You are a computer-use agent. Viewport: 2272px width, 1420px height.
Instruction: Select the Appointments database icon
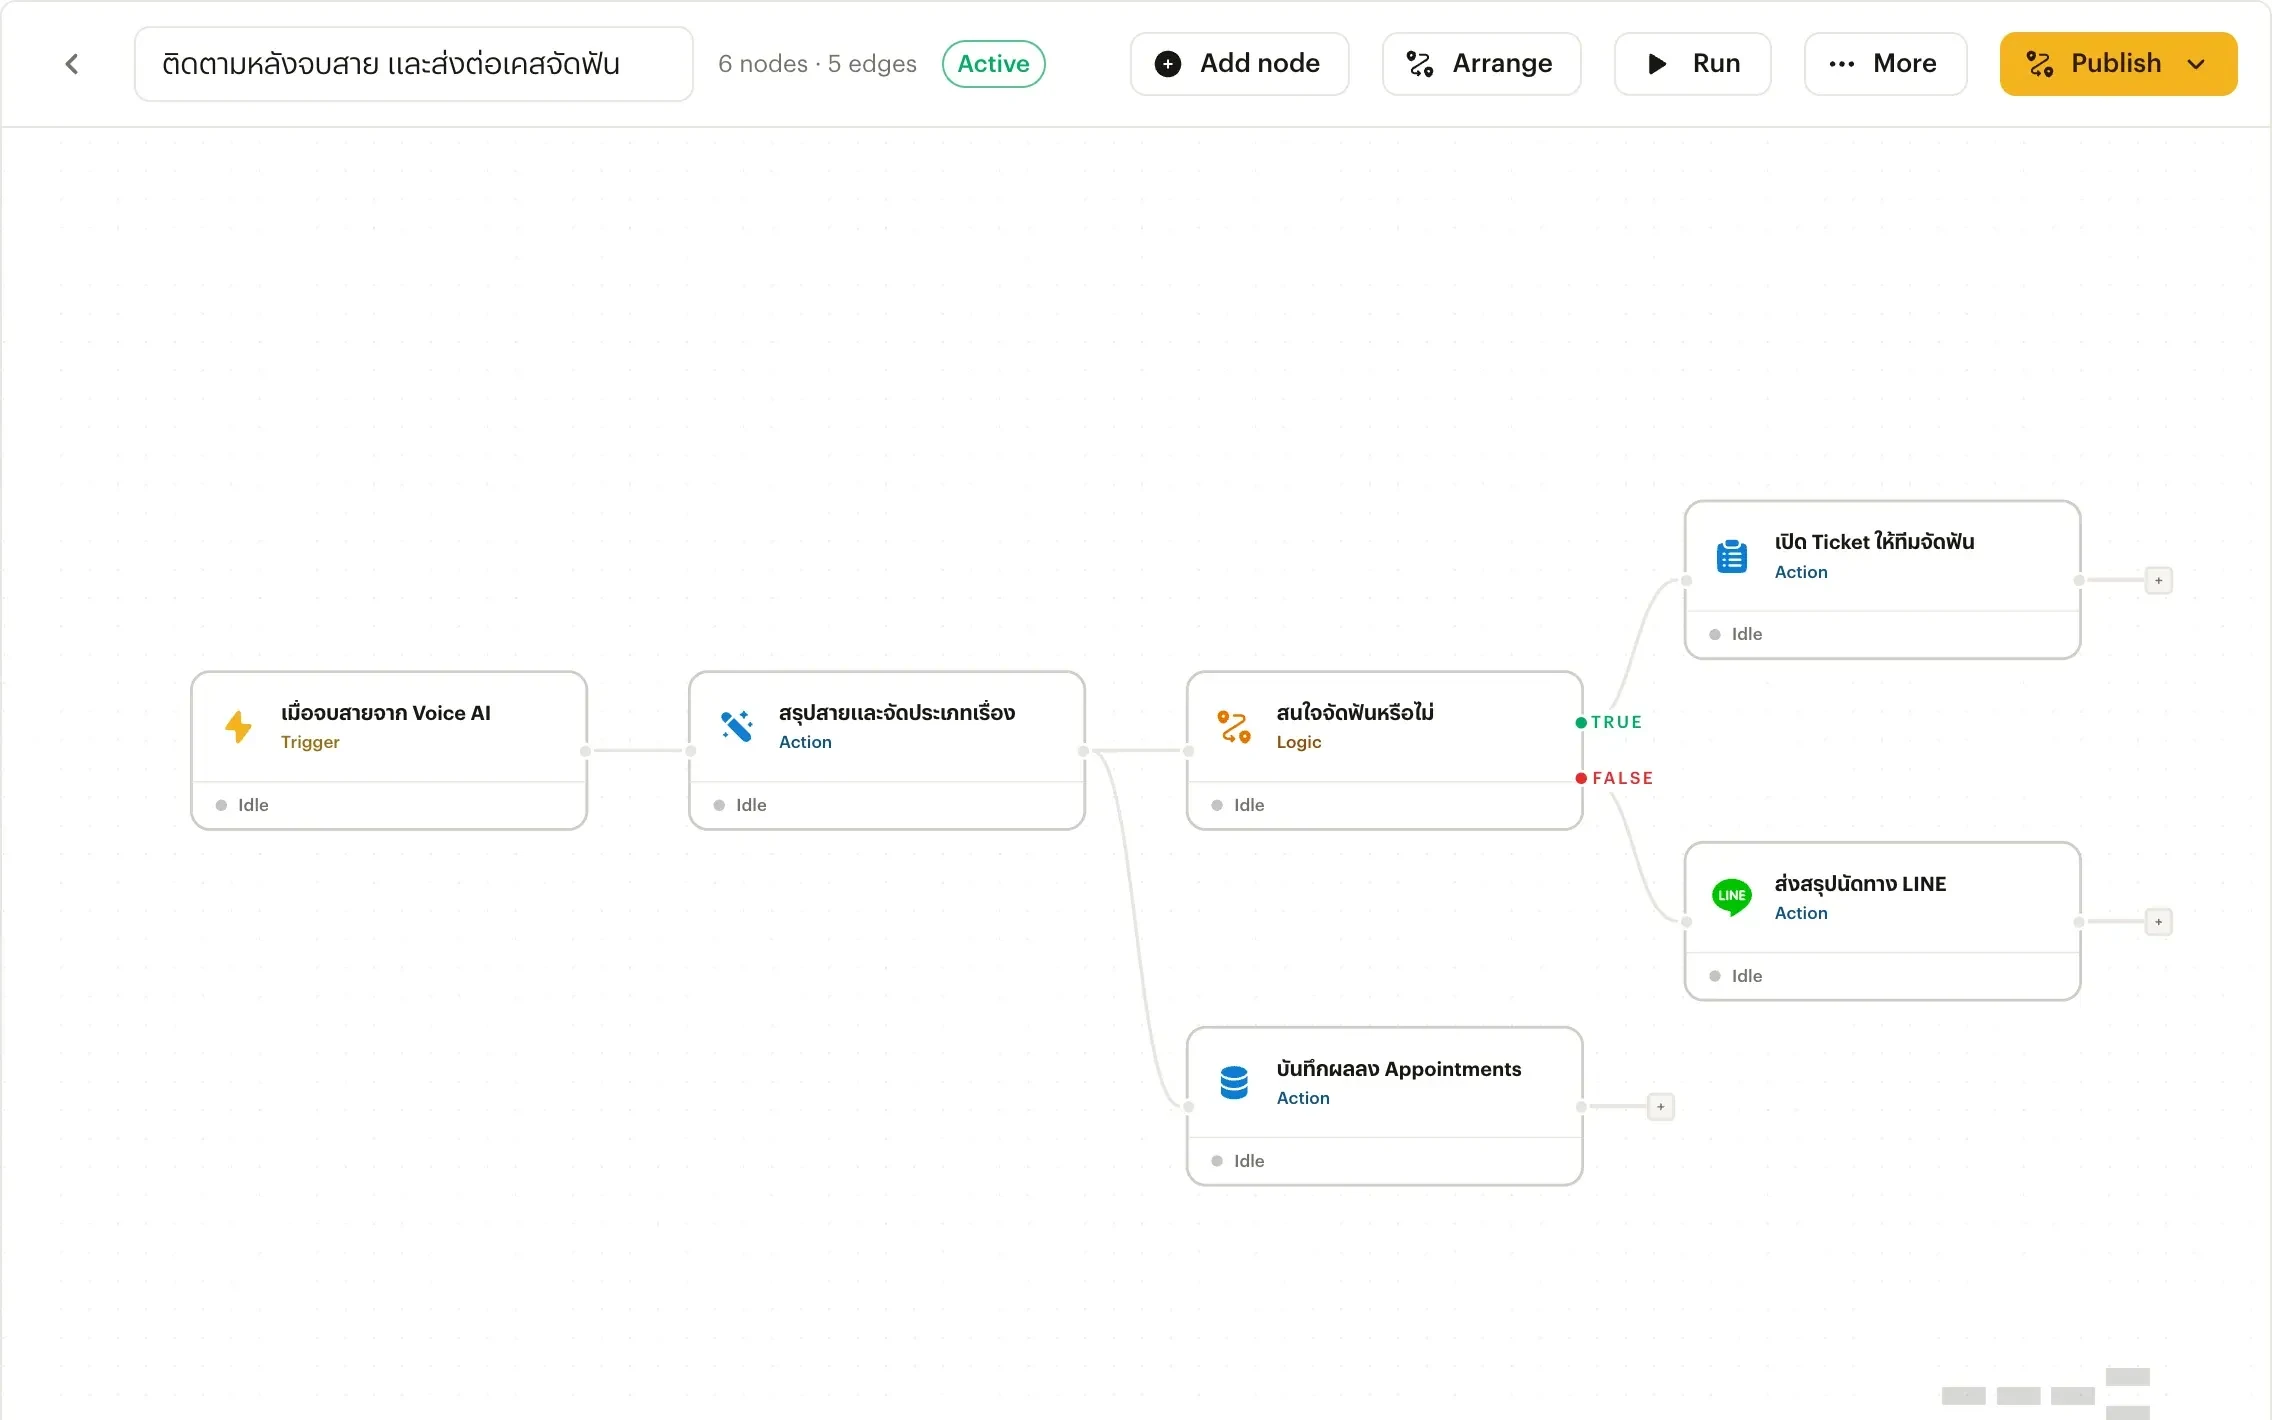(1234, 1082)
